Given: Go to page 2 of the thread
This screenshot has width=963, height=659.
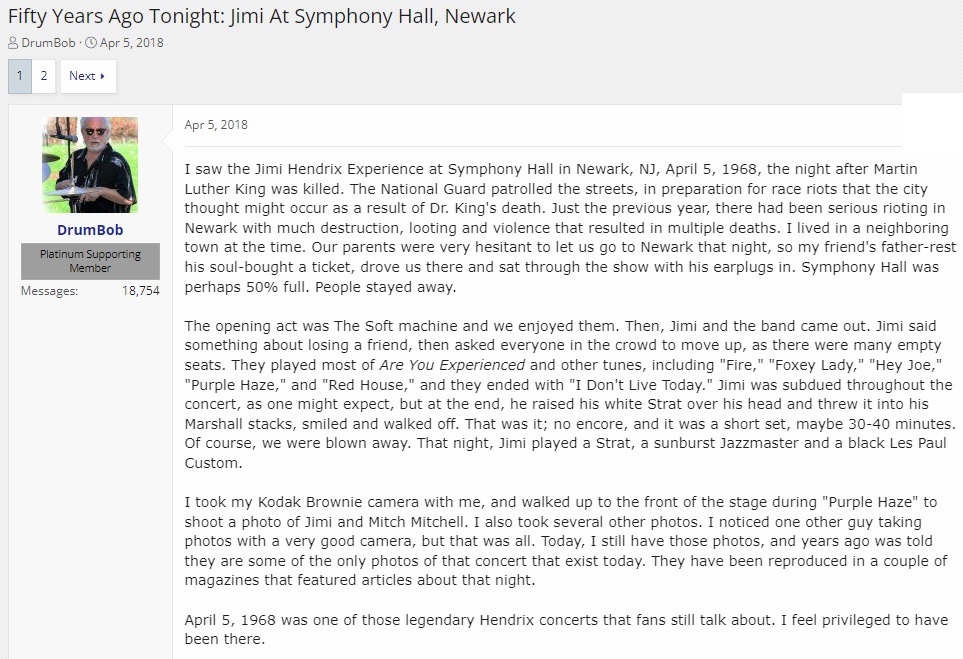Looking at the screenshot, I should pyautogui.click(x=44, y=76).
